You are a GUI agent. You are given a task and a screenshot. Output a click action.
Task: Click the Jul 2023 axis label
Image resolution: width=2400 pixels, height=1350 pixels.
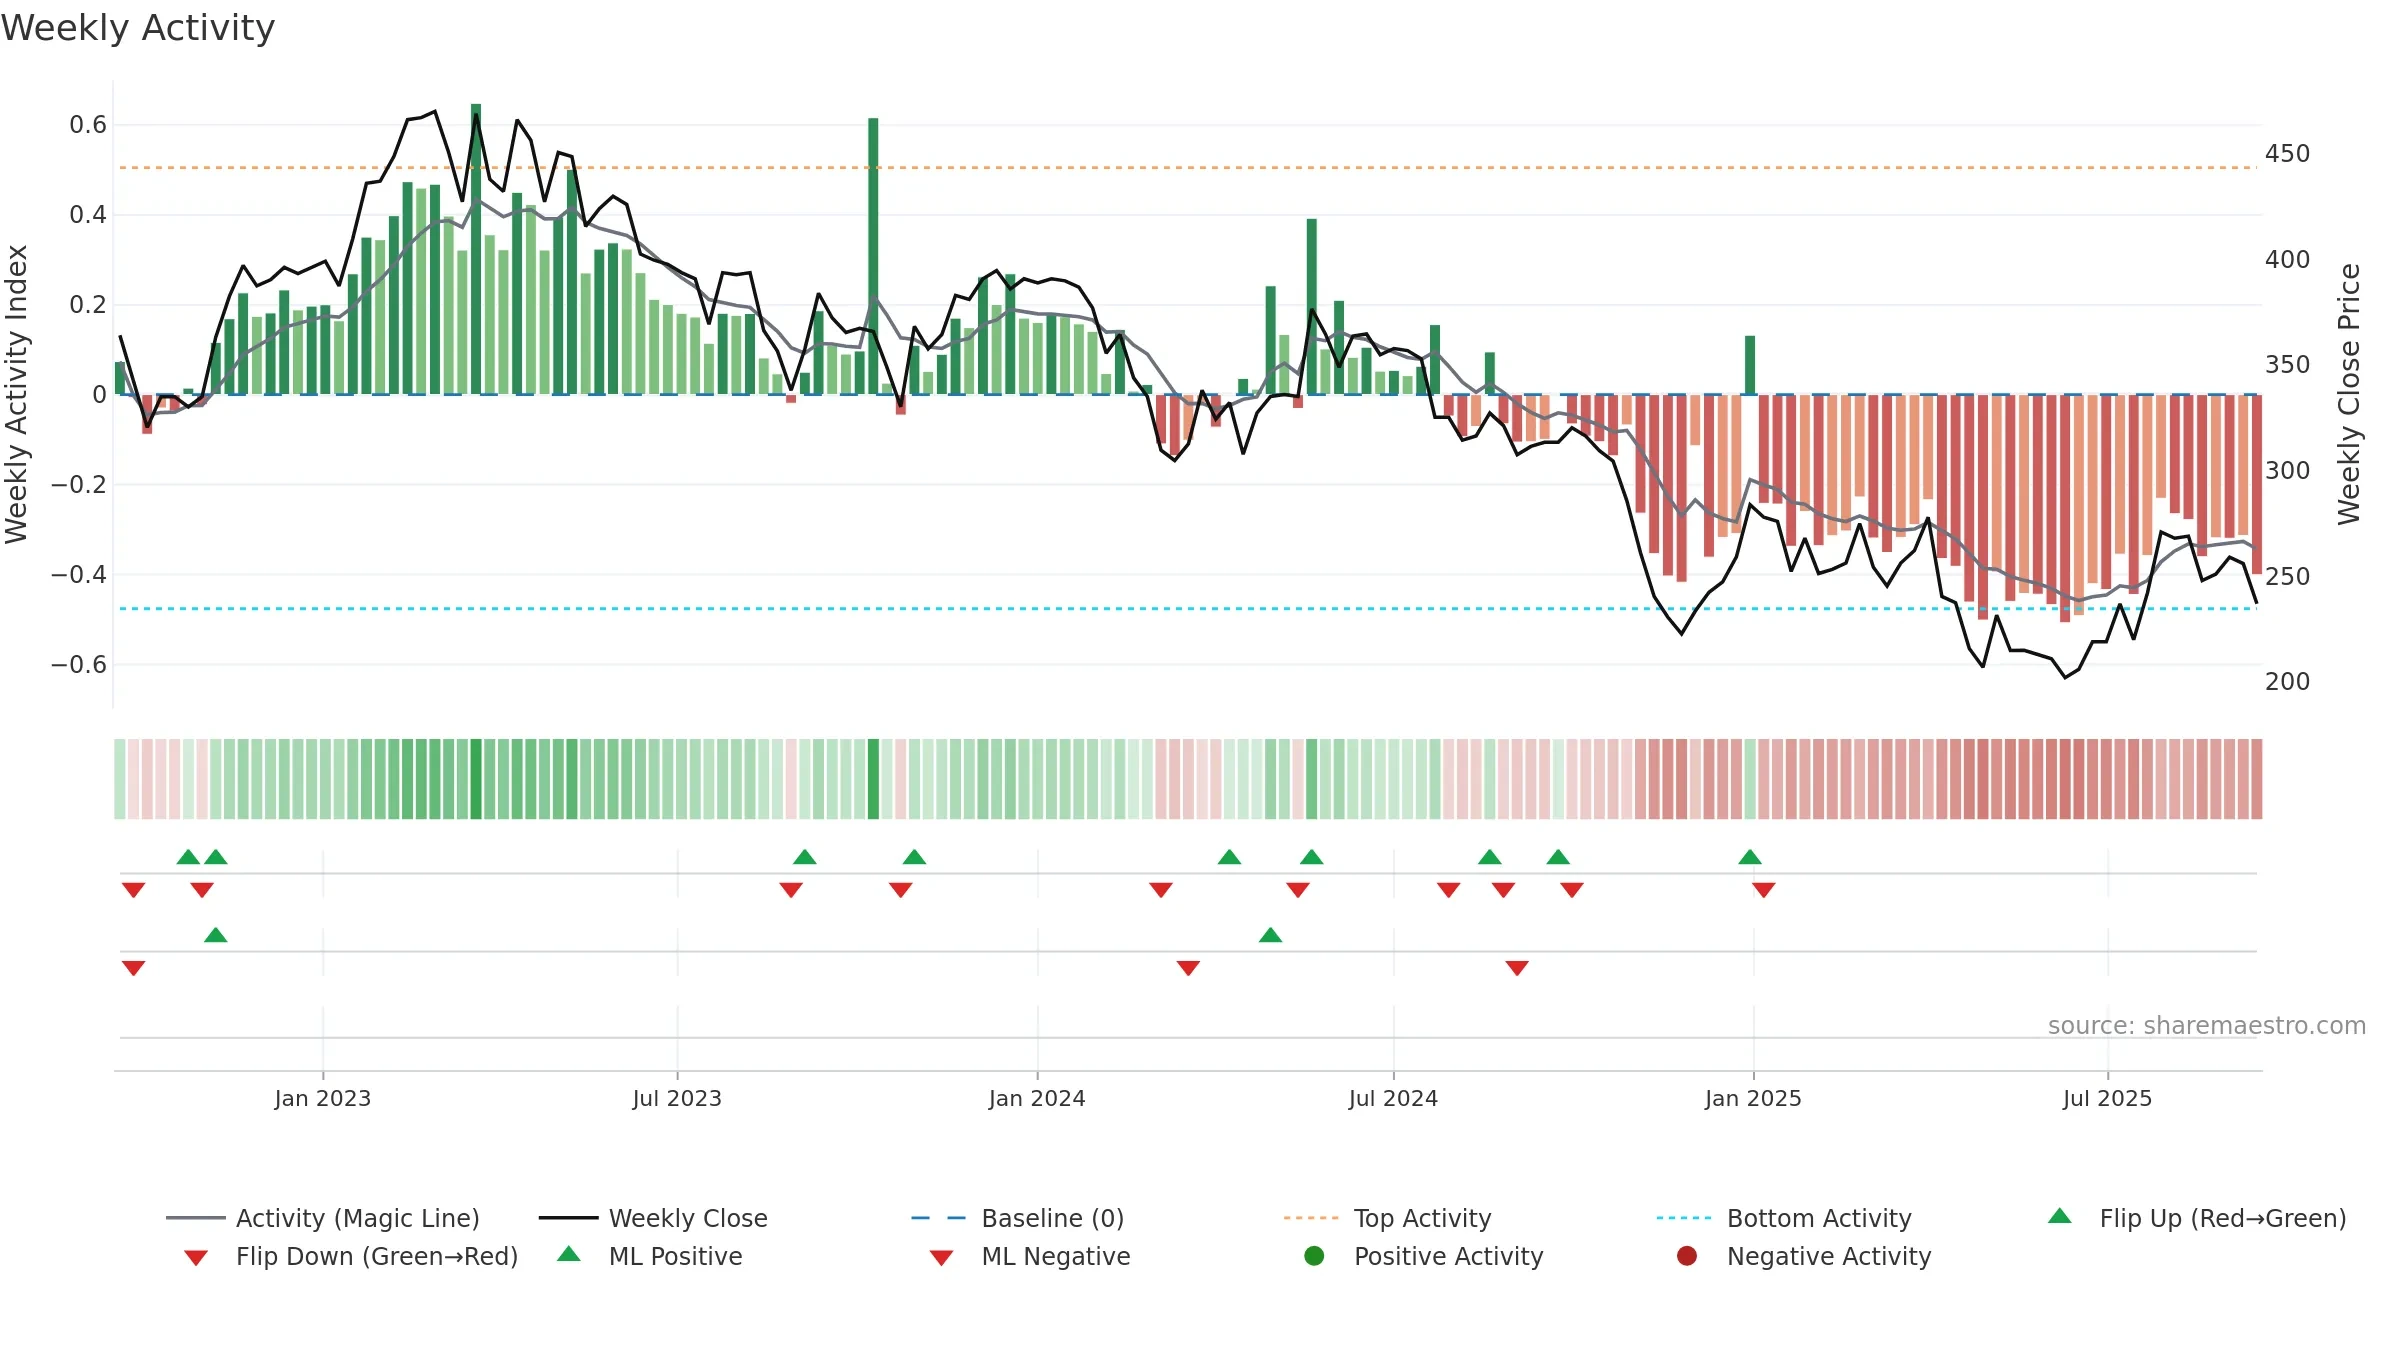tap(677, 1099)
